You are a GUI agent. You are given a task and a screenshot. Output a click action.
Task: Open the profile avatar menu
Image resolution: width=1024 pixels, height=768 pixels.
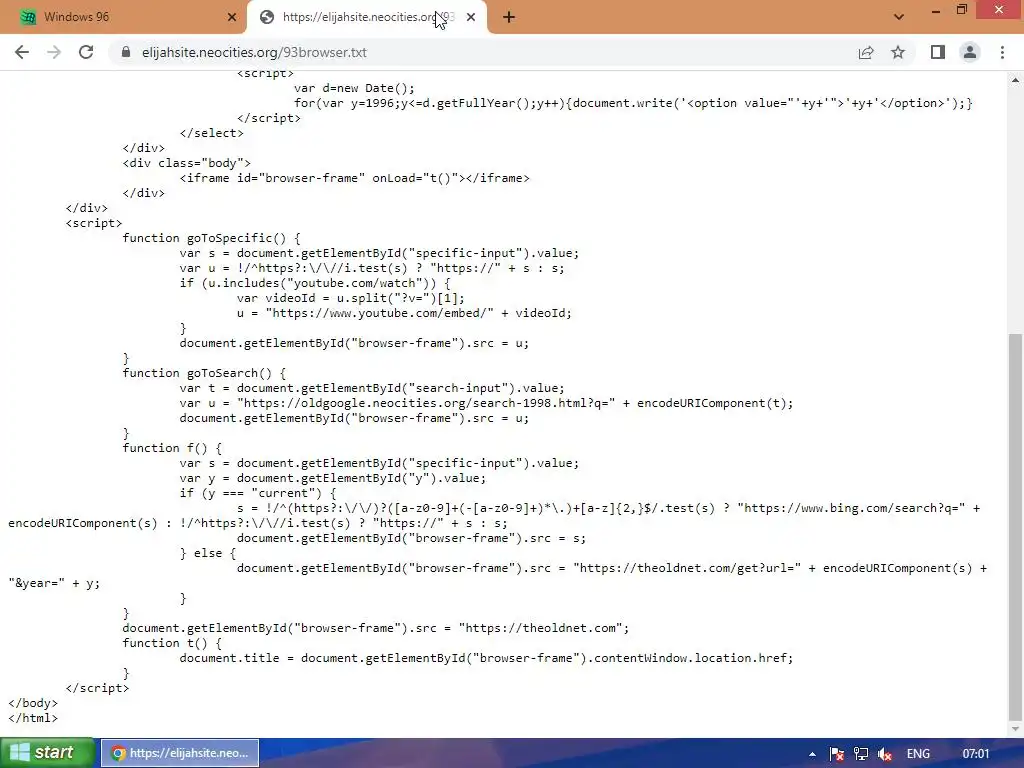[970, 52]
